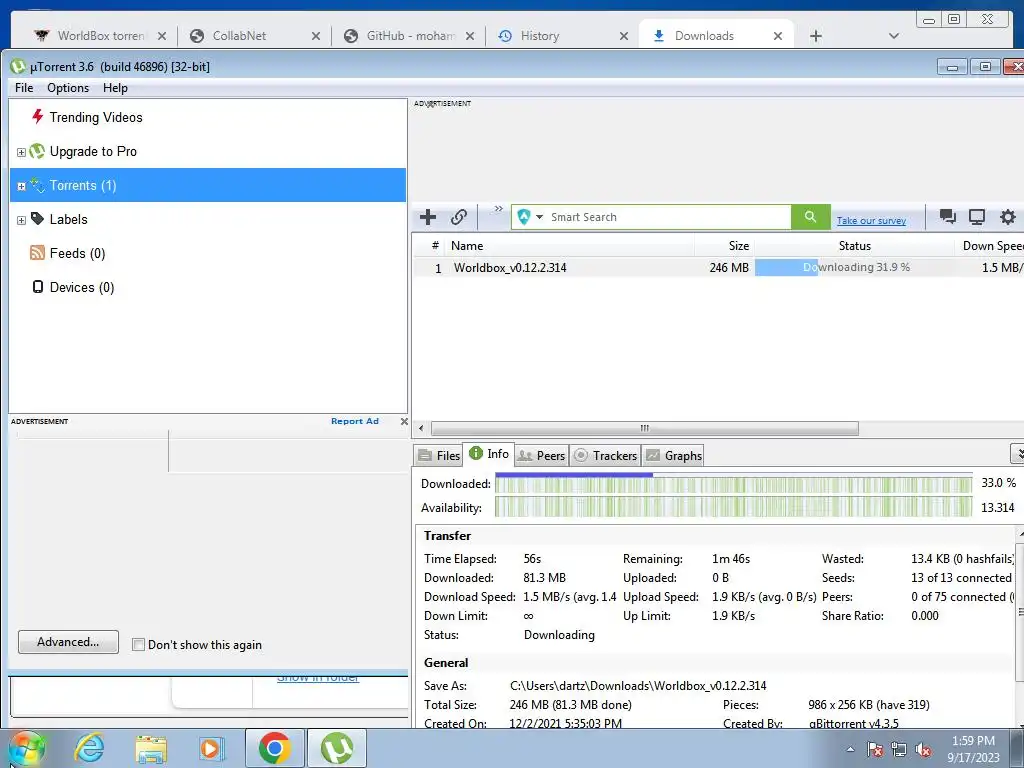Viewport: 1024px width, 768px height.
Task: Click the Add Torrent from URL link icon
Action: [x=459, y=217]
